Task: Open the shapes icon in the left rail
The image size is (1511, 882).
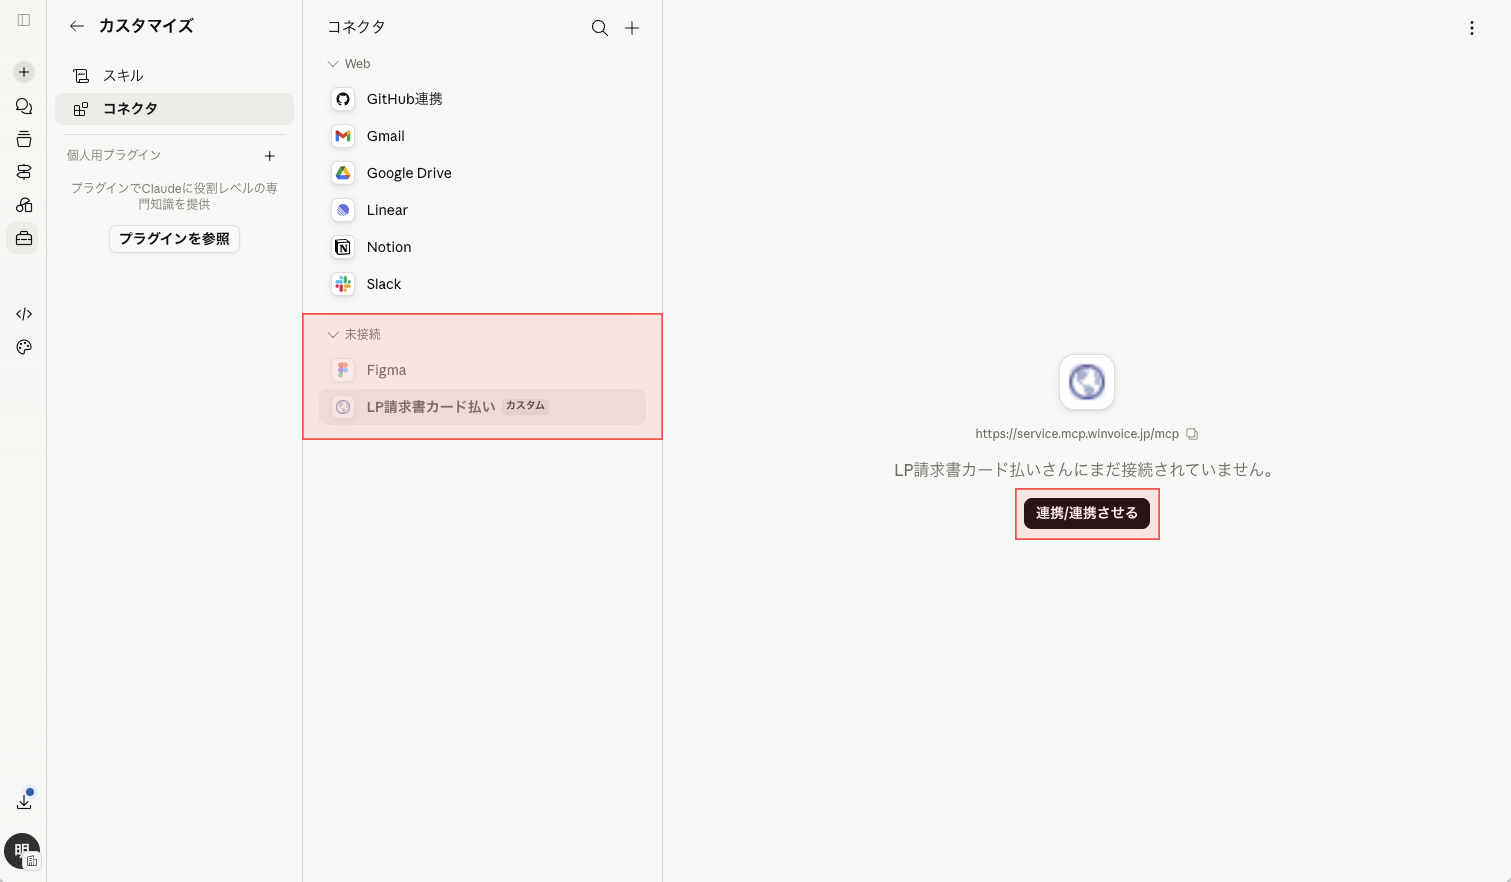Action: point(24,205)
